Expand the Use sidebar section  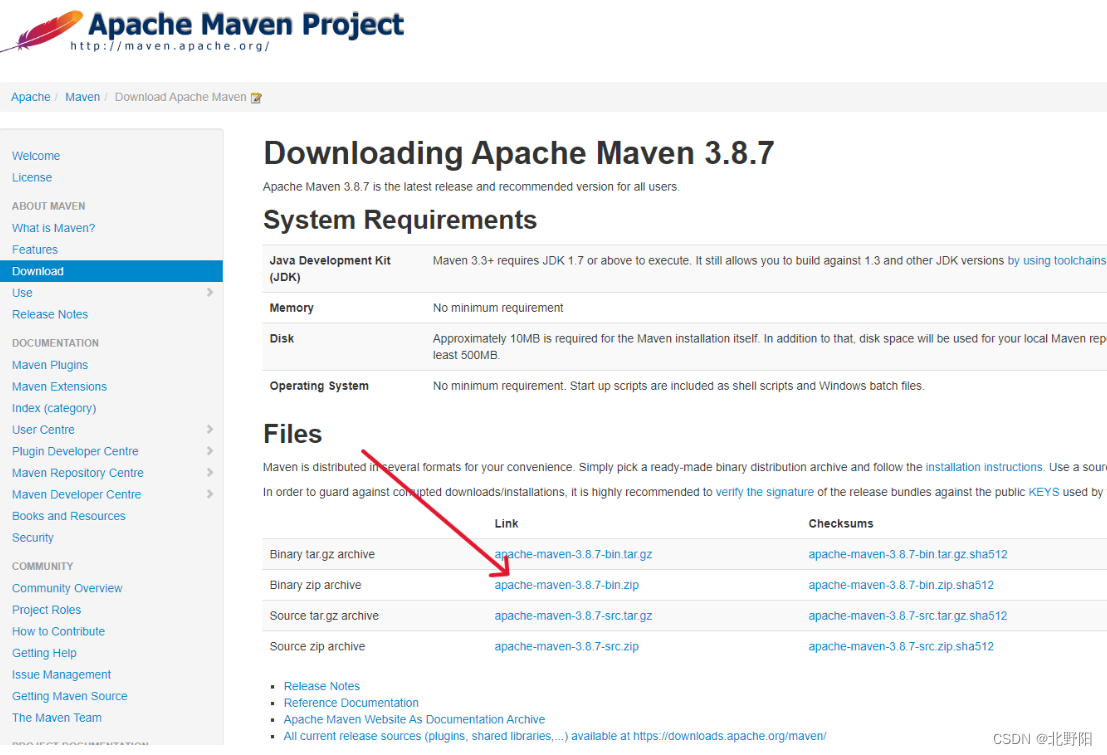[x=22, y=292]
